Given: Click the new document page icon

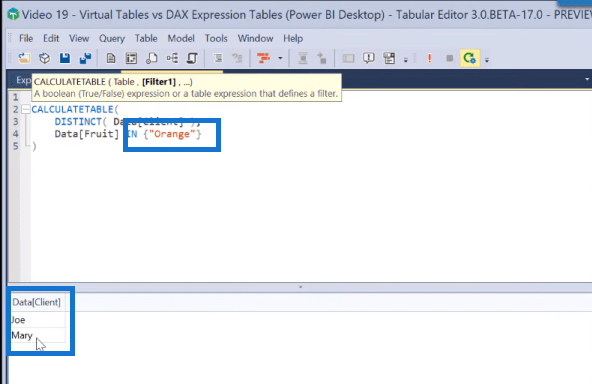Looking at the screenshot, I should pos(111,58).
